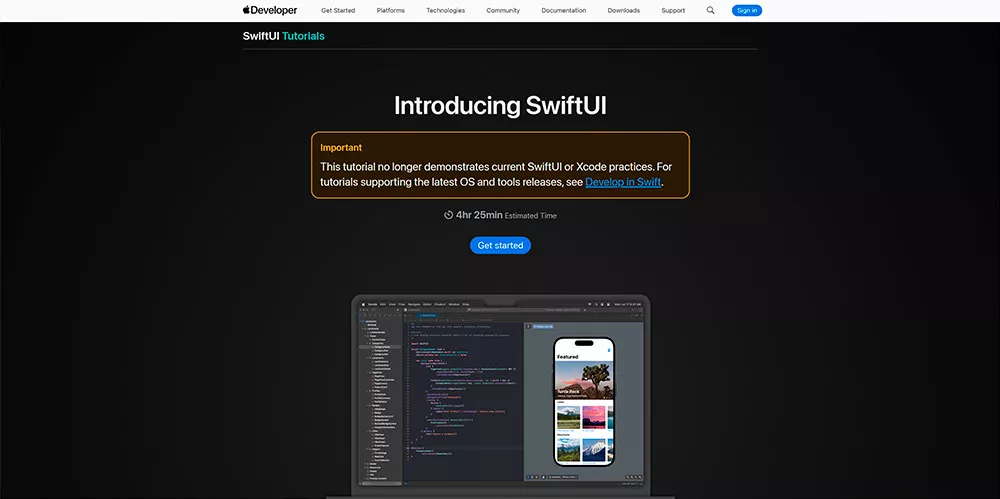Open the Technologies menu item

point(445,10)
